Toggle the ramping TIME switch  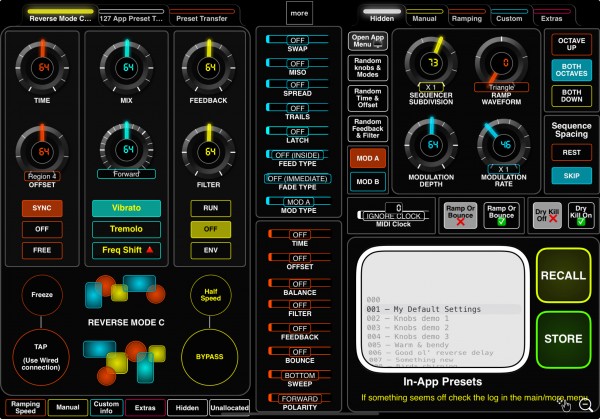pyautogui.click(x=300, y=235)
